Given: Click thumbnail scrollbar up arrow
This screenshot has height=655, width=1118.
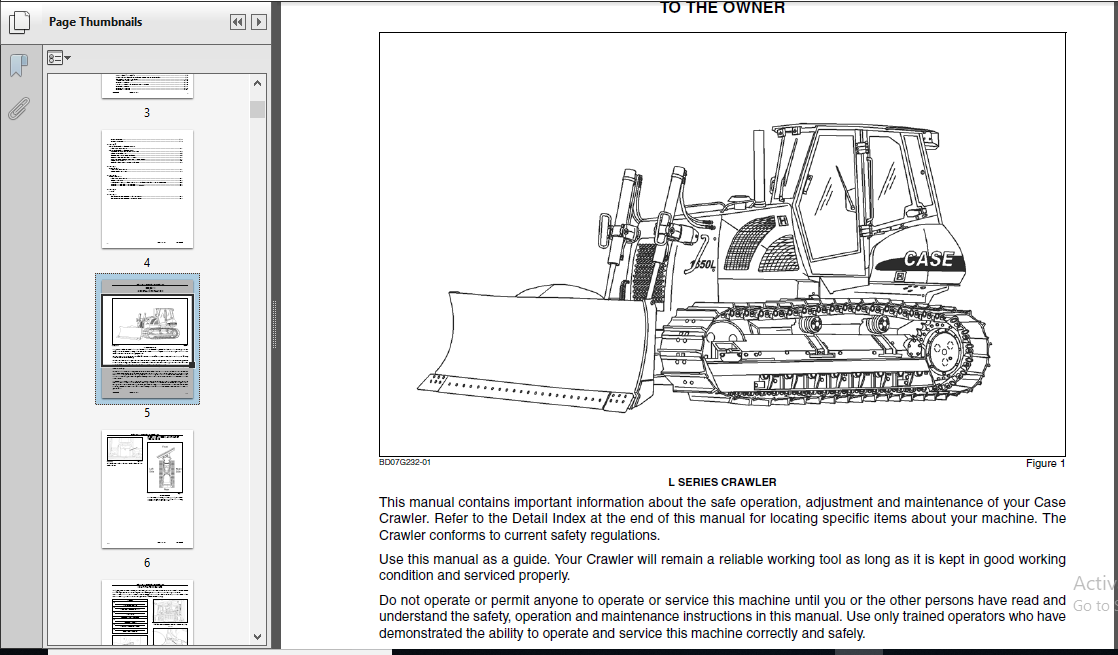Looking at the screenshot, I should coord(257,83).
